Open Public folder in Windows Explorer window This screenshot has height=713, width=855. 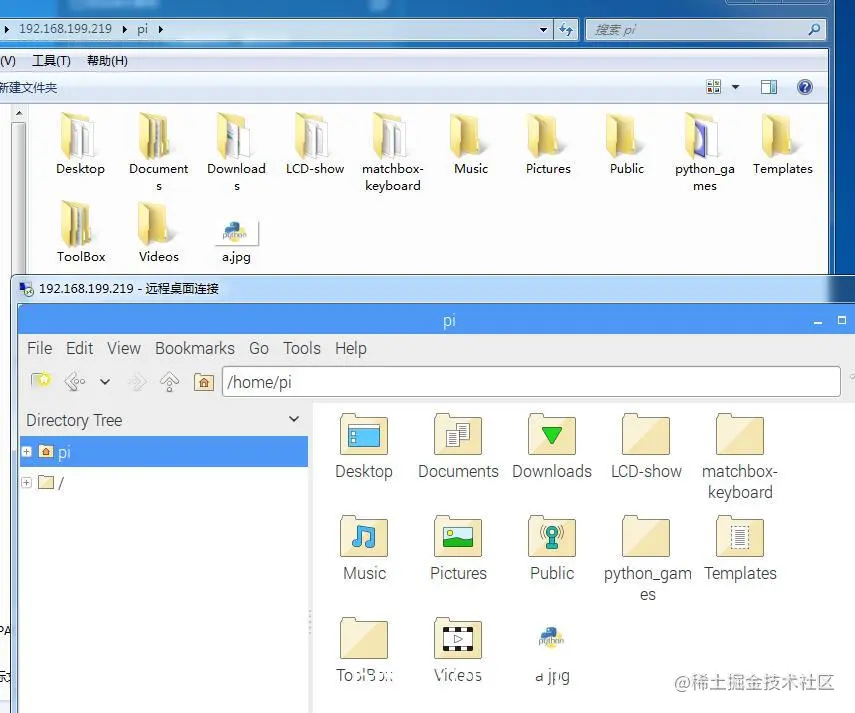click(627, 144)
